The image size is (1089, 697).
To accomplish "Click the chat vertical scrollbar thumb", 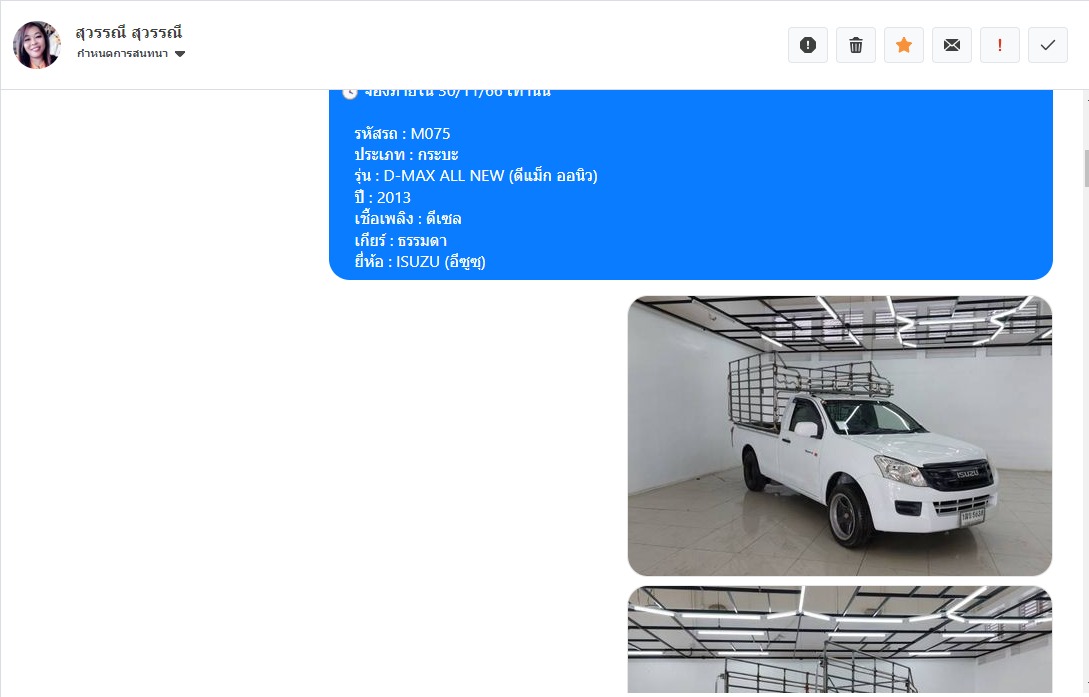I will tap(1086, 168).
